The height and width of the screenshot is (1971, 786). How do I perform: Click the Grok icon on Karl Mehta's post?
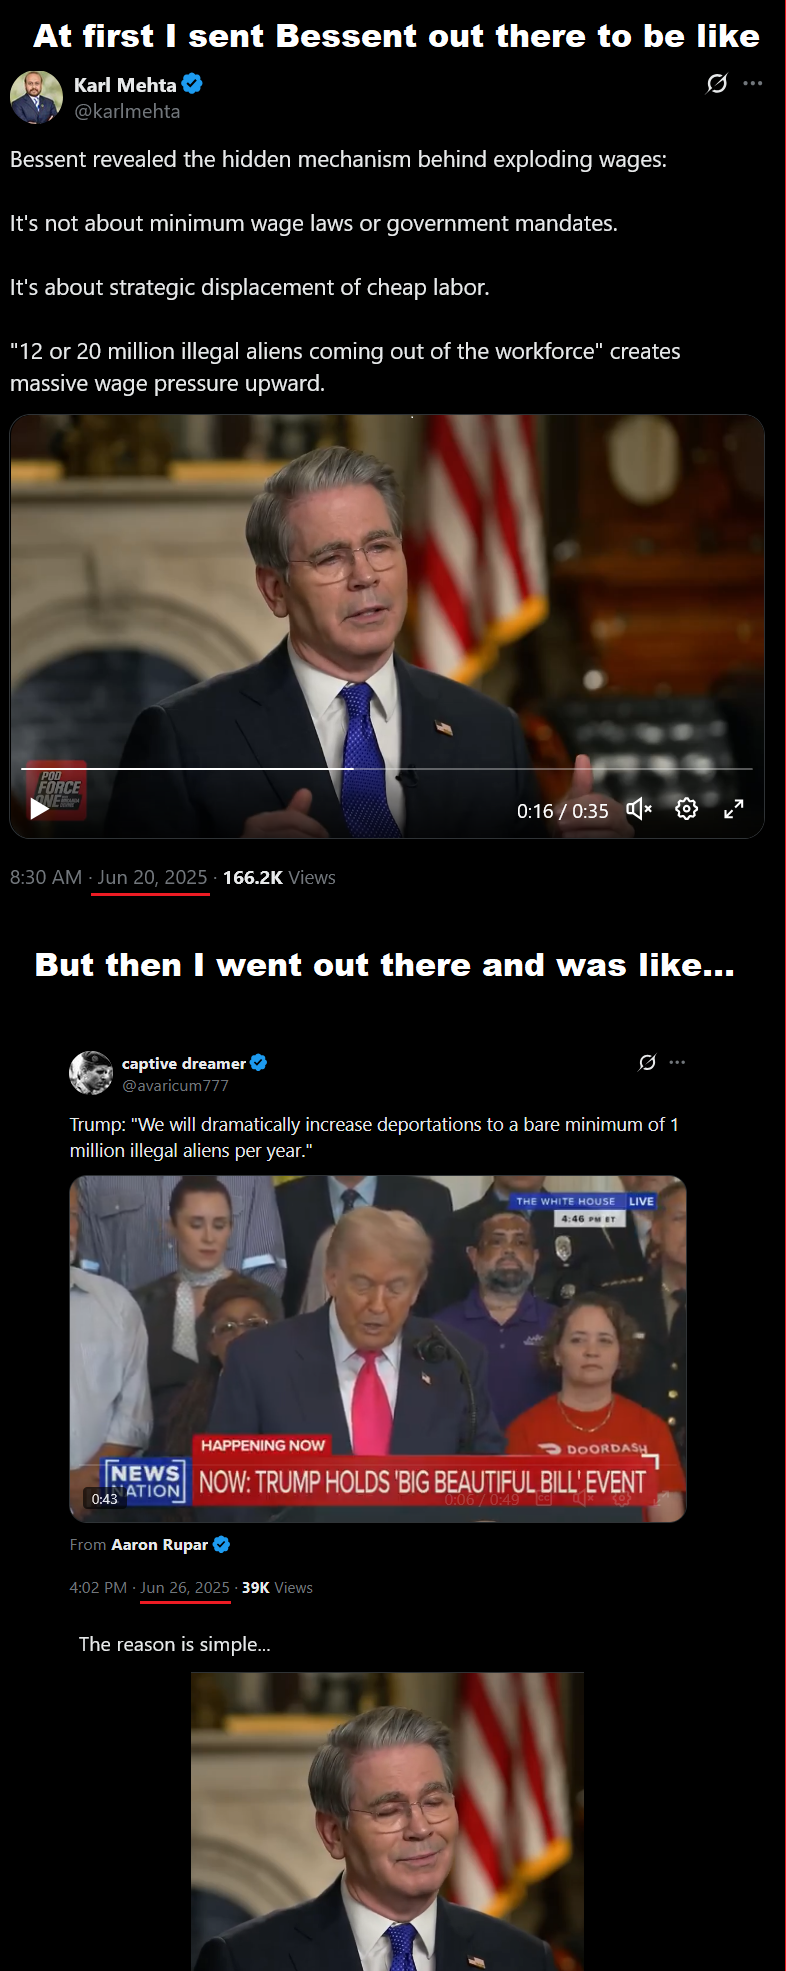tap(717, 84)
